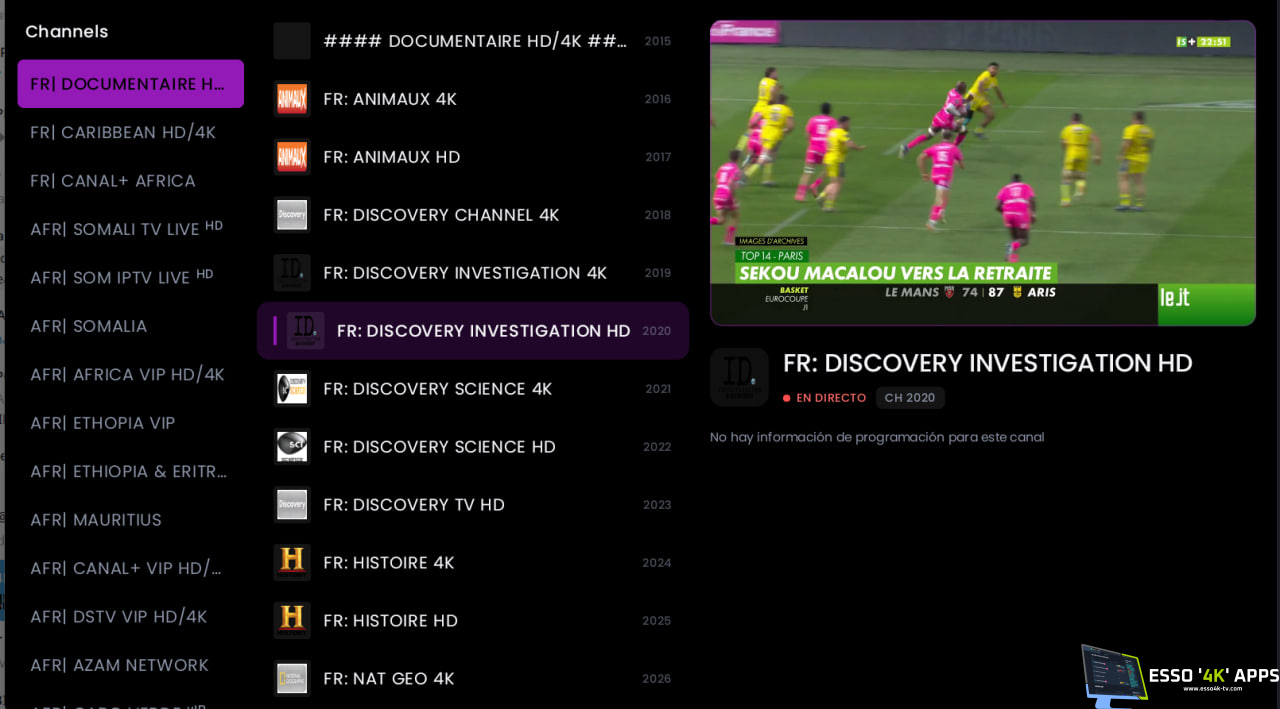This screenshot has height=709, width=1280.
Task: Open the AFR| CANAL+ VIP HD category
Action: (x=131, y=568)
